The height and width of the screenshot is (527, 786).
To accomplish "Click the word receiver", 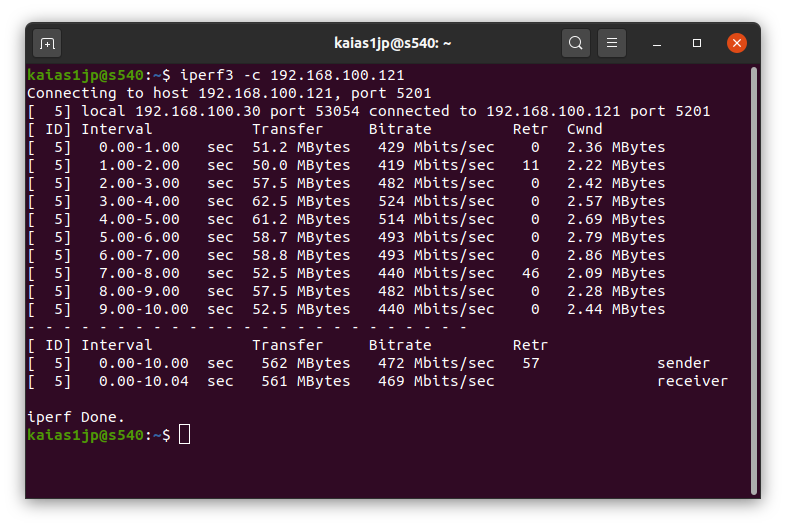I will pyautogui.click(x=692, y=382).
